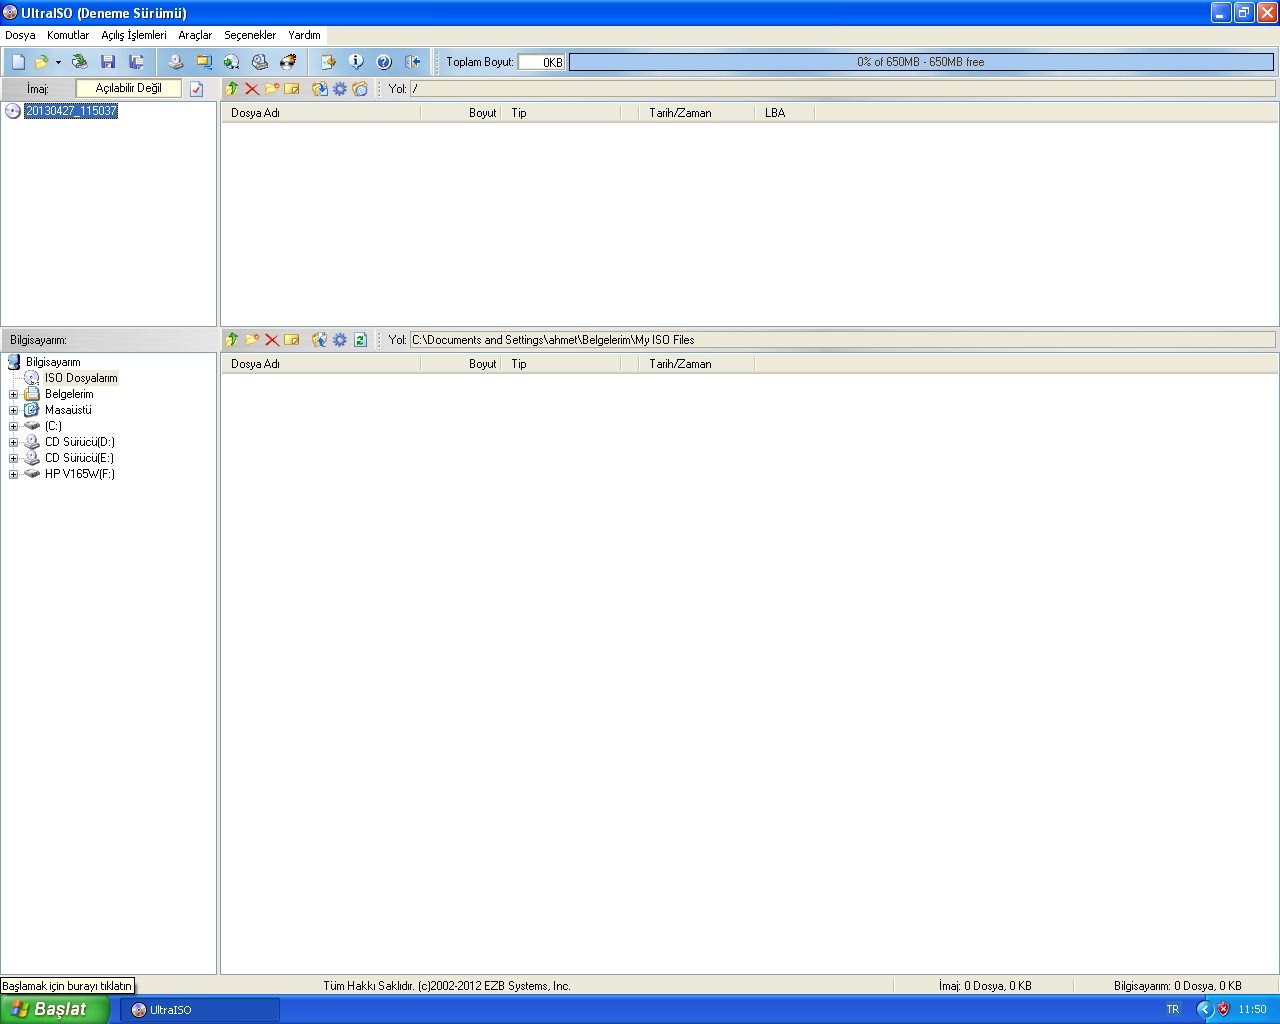
Task: Expand the (C:) drive node
Action: [x=13, y=426]
